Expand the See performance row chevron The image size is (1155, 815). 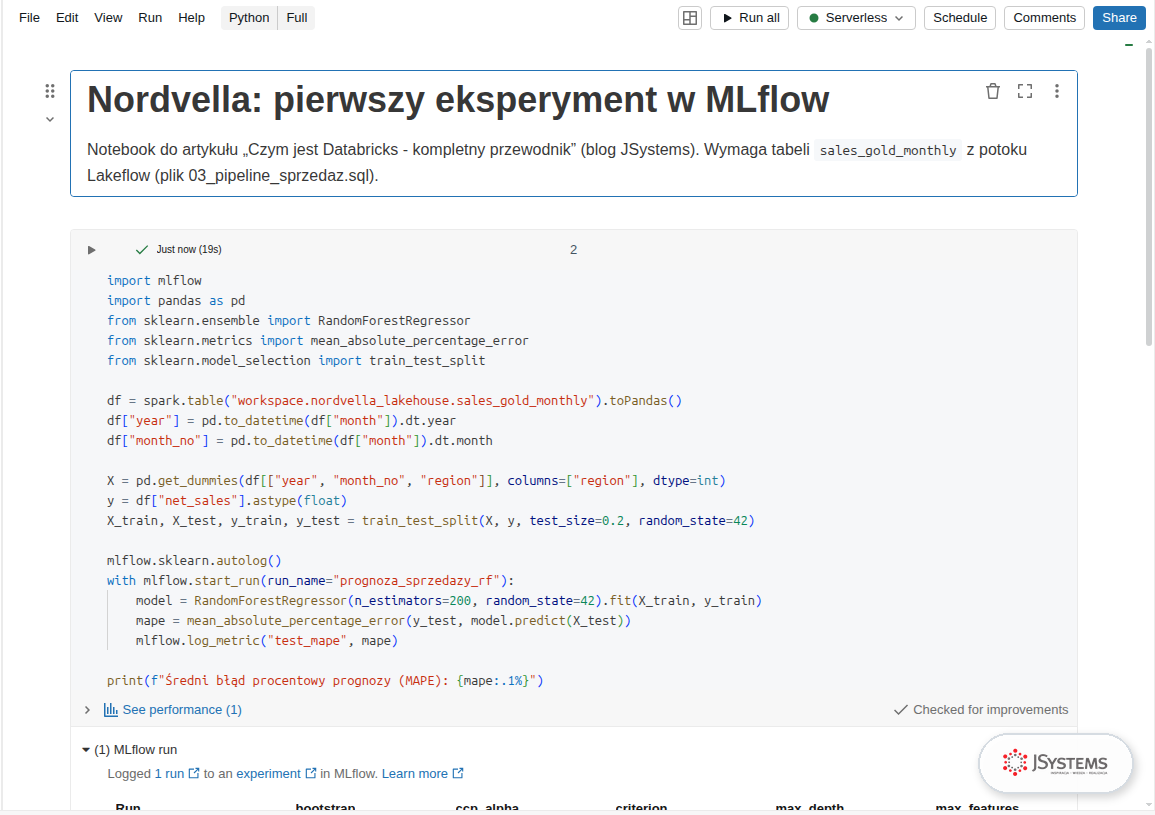[88, 710]
